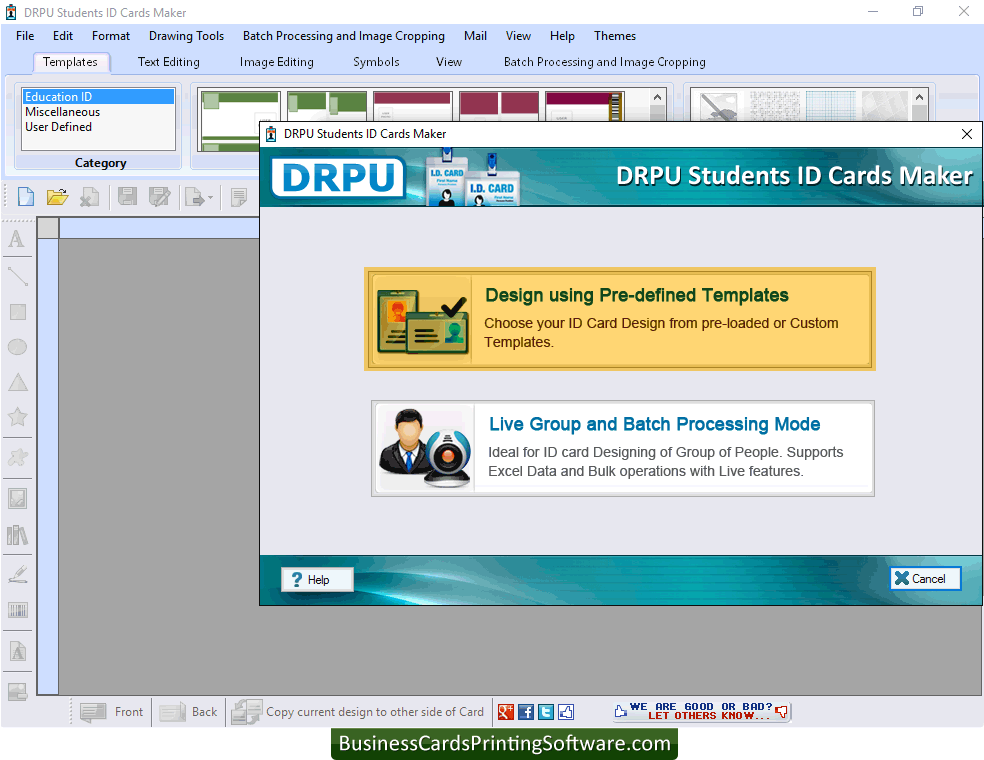Select the second green template thumbnail
This screenshot has height=760, width=984.
pos(327,105)
